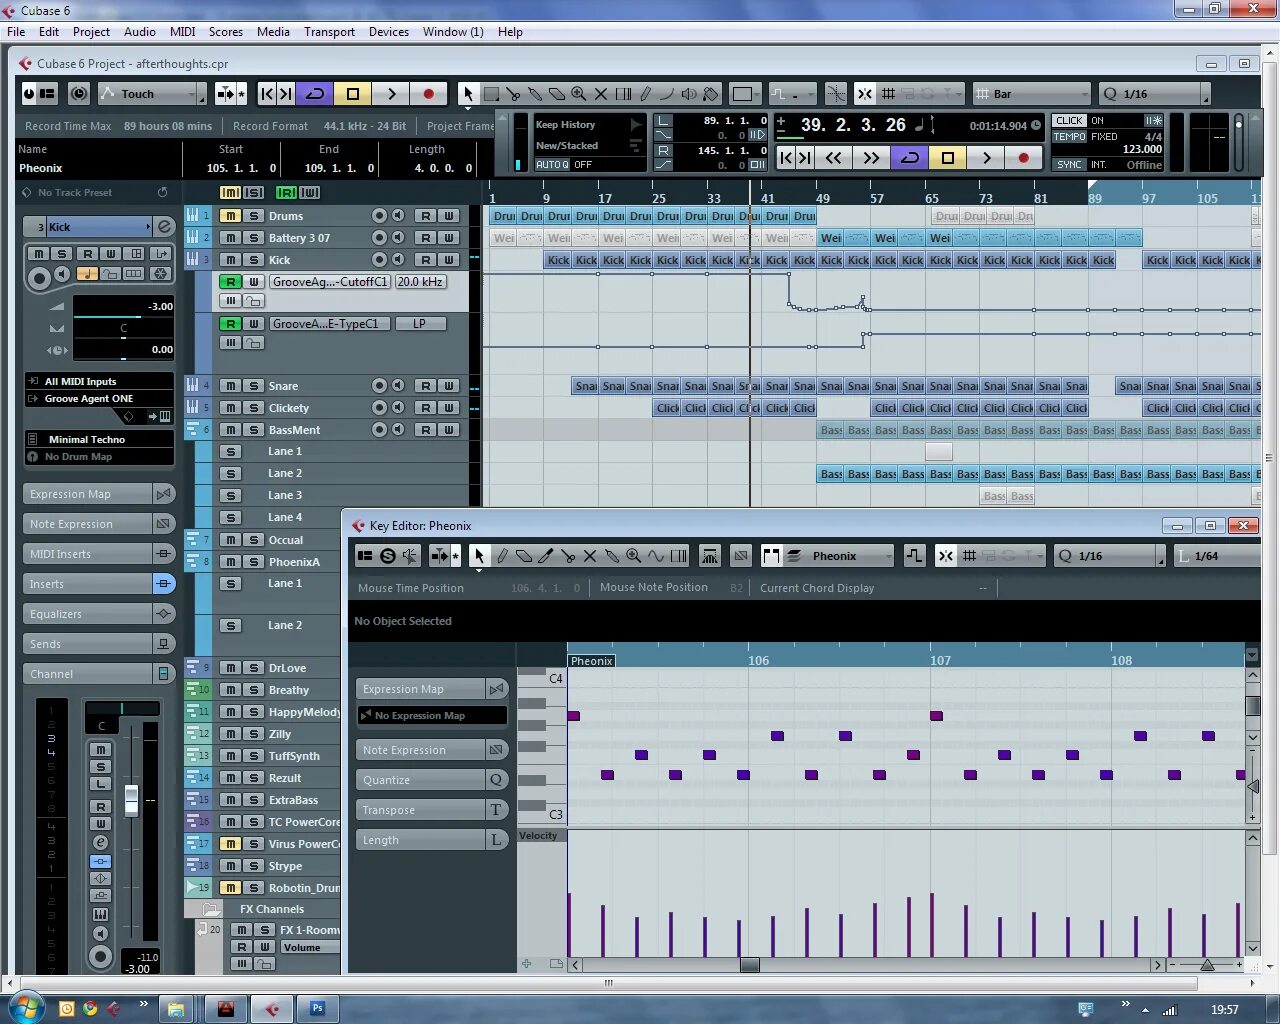Select the Split scissors tool in Key Editor

(568, 556)
